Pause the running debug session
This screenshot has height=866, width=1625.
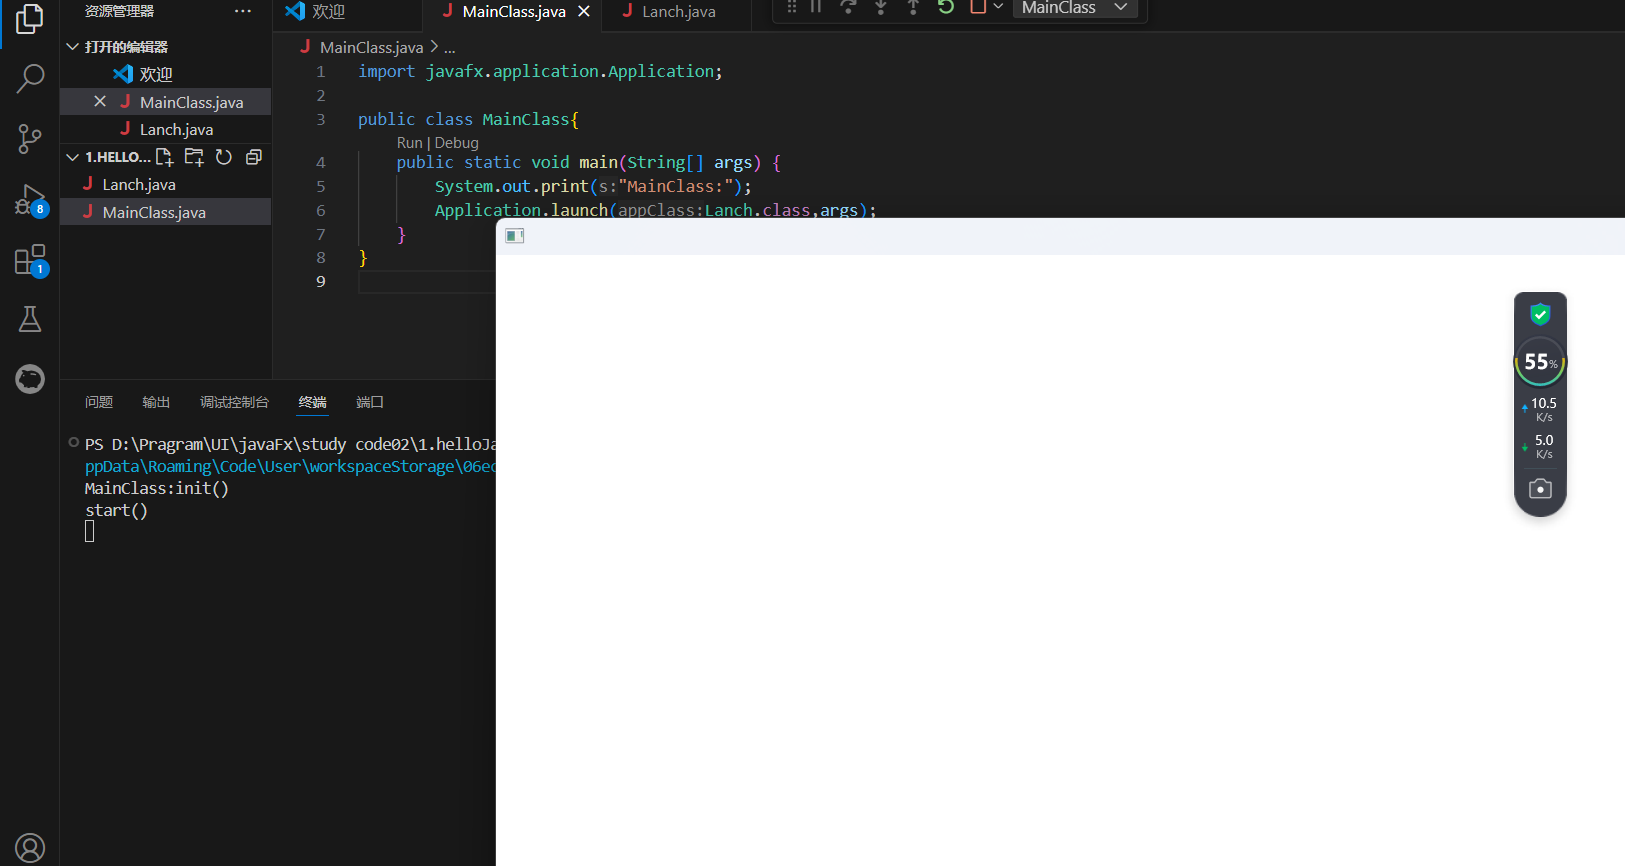click(816, 7)
